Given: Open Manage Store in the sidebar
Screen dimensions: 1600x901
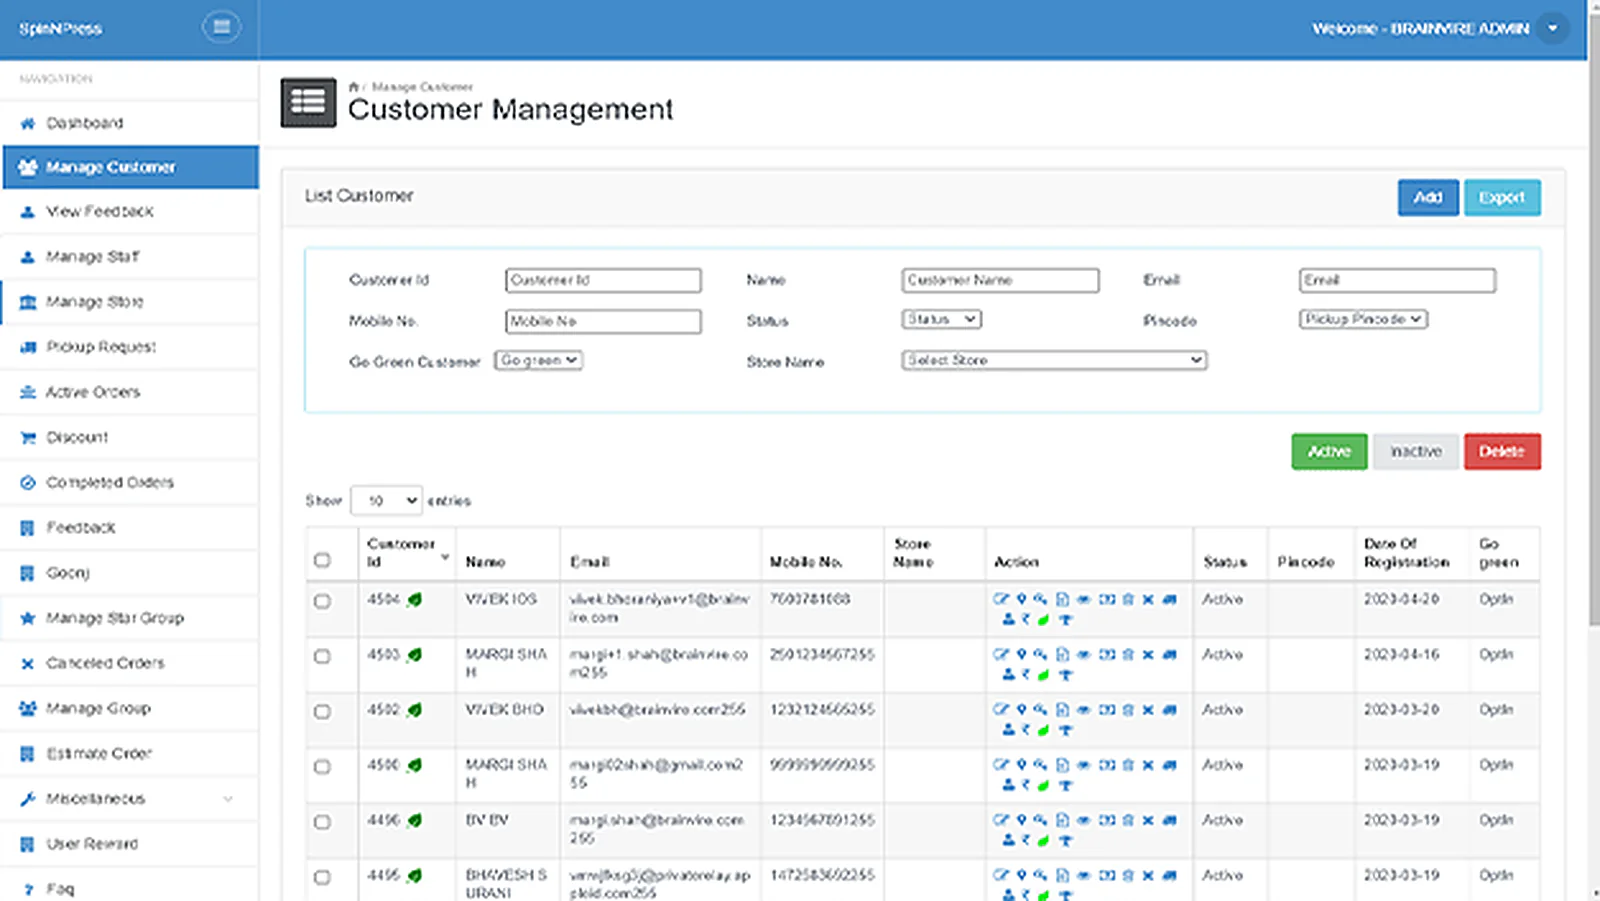Looking at the screenshot, I should click(x=130, y=301).
